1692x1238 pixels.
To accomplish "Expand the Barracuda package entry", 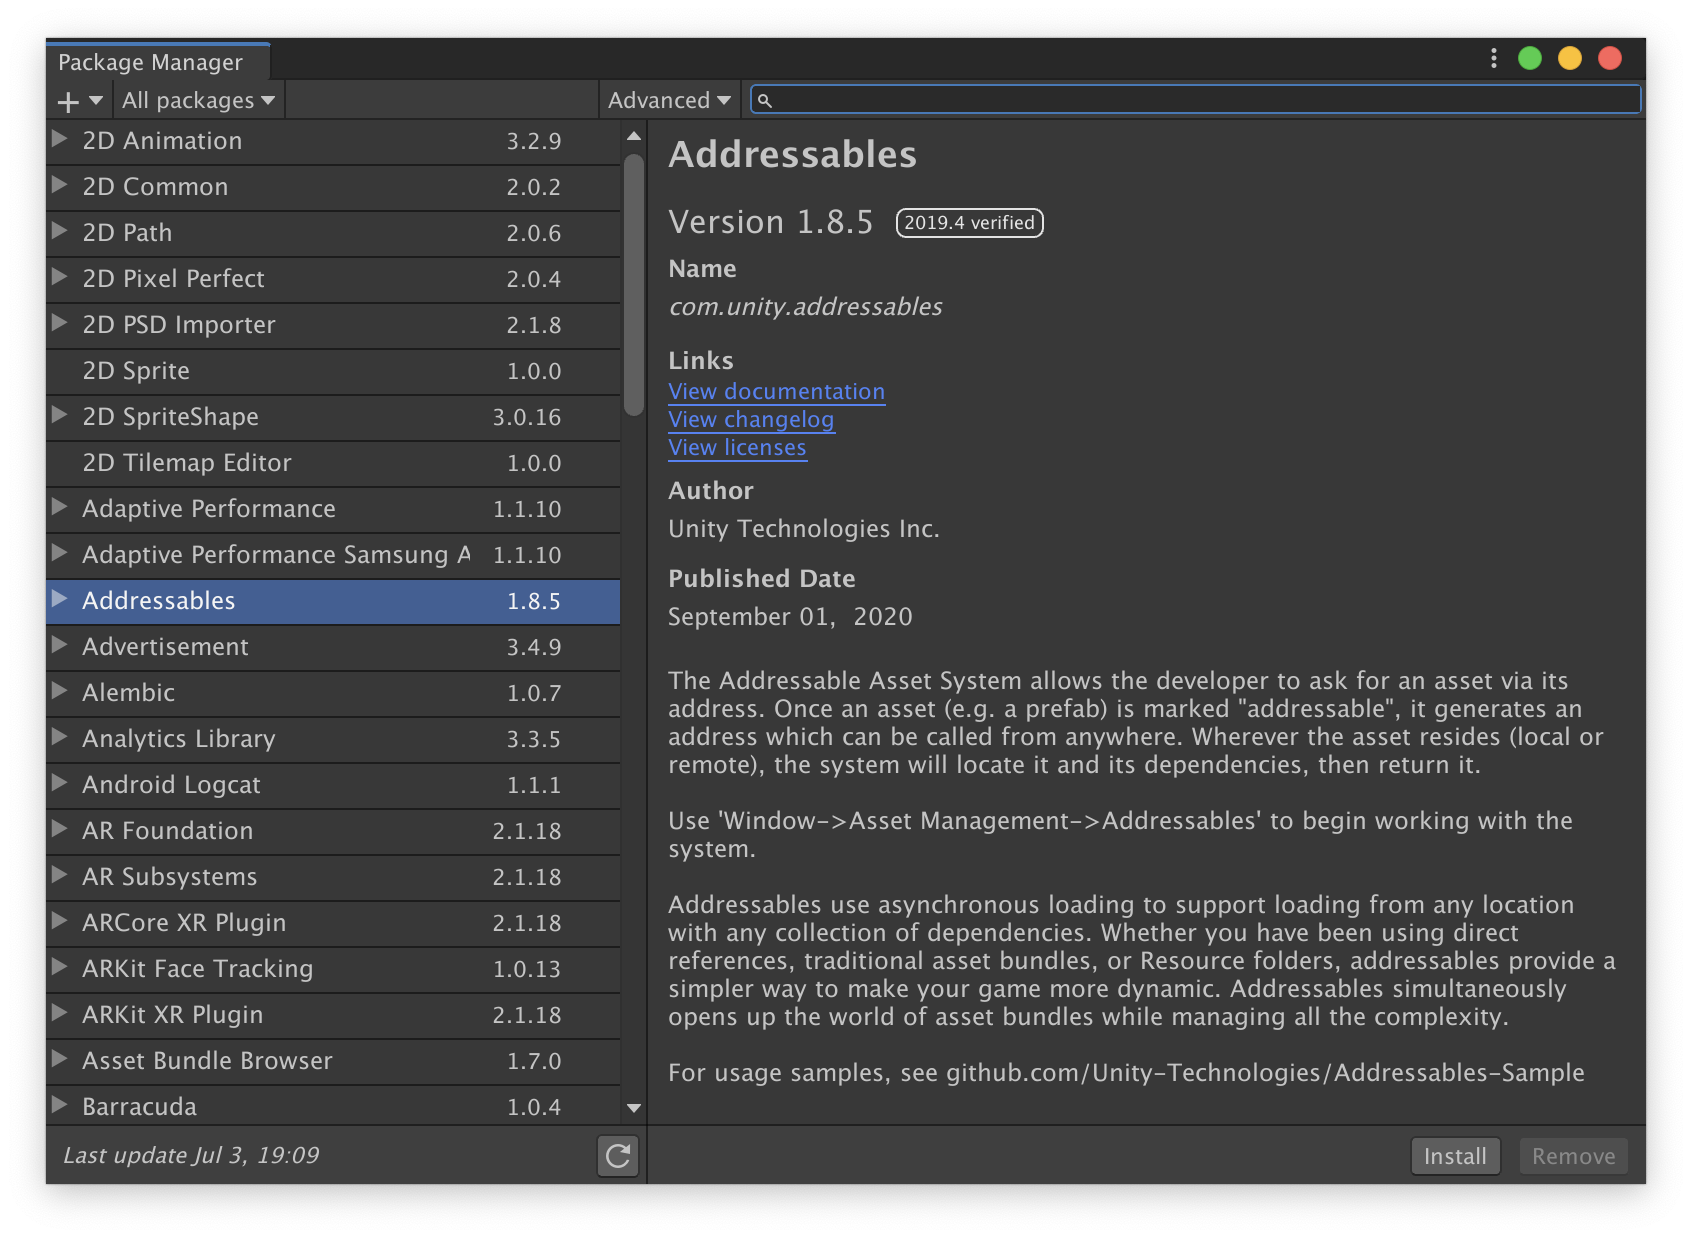I will click(59, 1107).
